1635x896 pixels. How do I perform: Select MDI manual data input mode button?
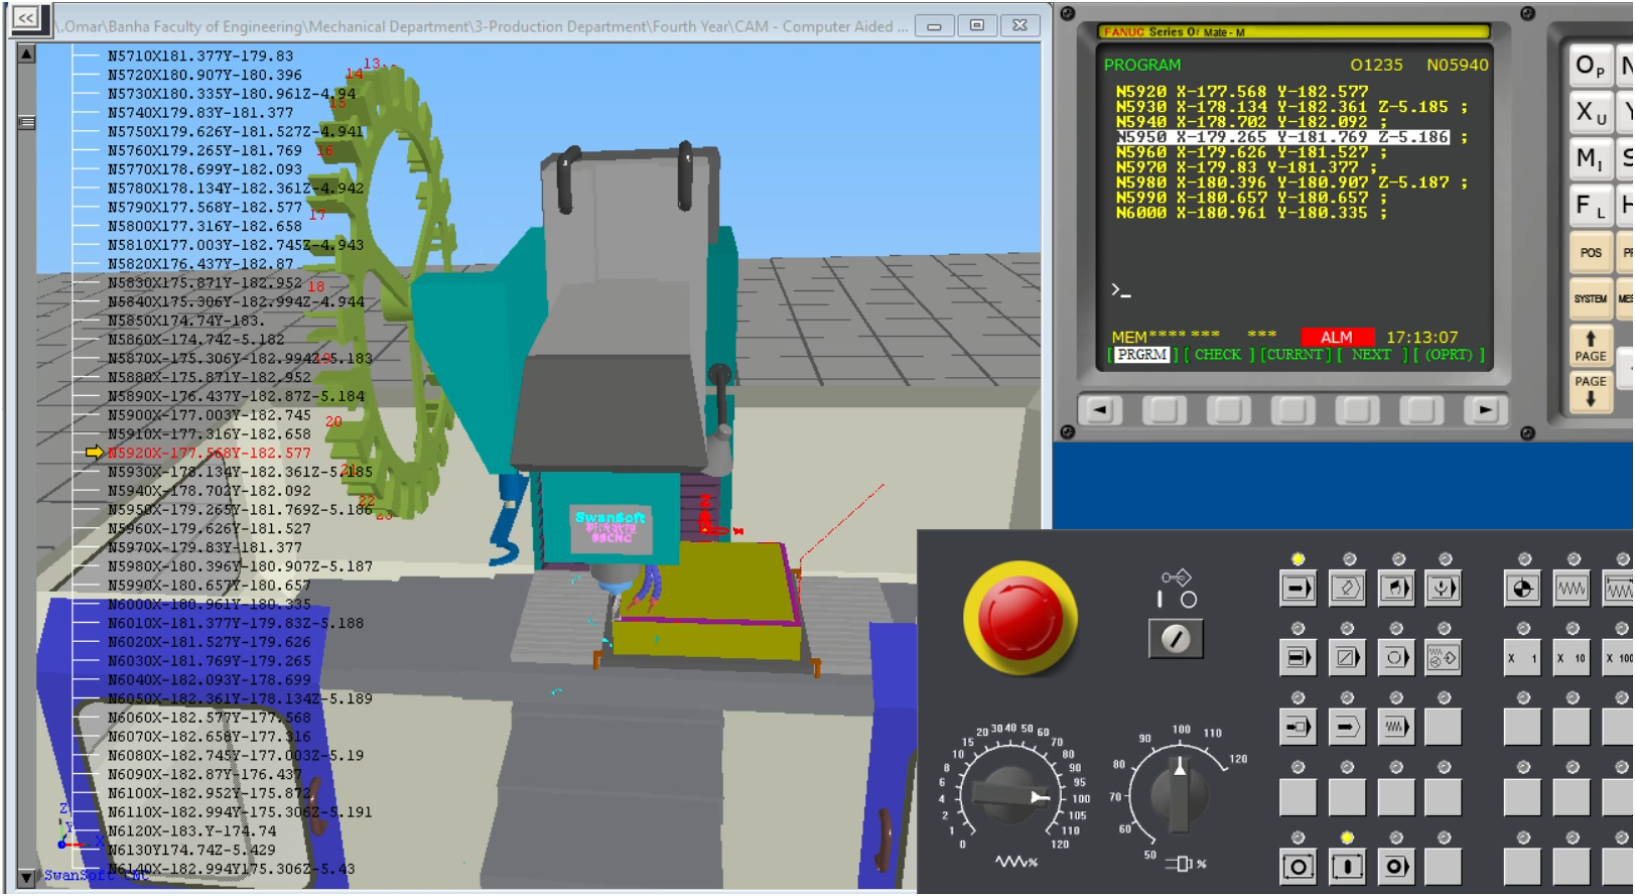point(1396,588)
